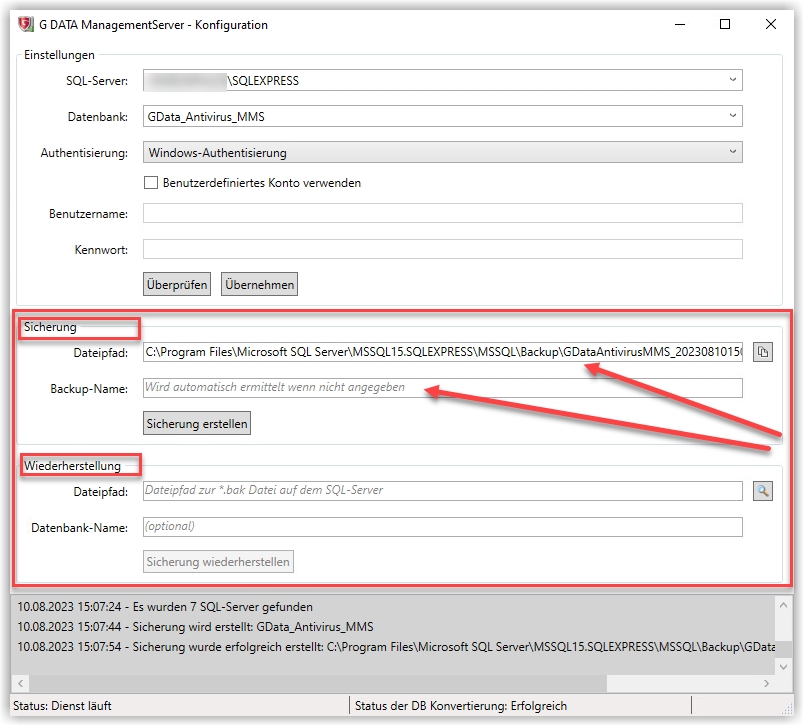Click the Datenbank-Name optional field

(x=443, y=527)
